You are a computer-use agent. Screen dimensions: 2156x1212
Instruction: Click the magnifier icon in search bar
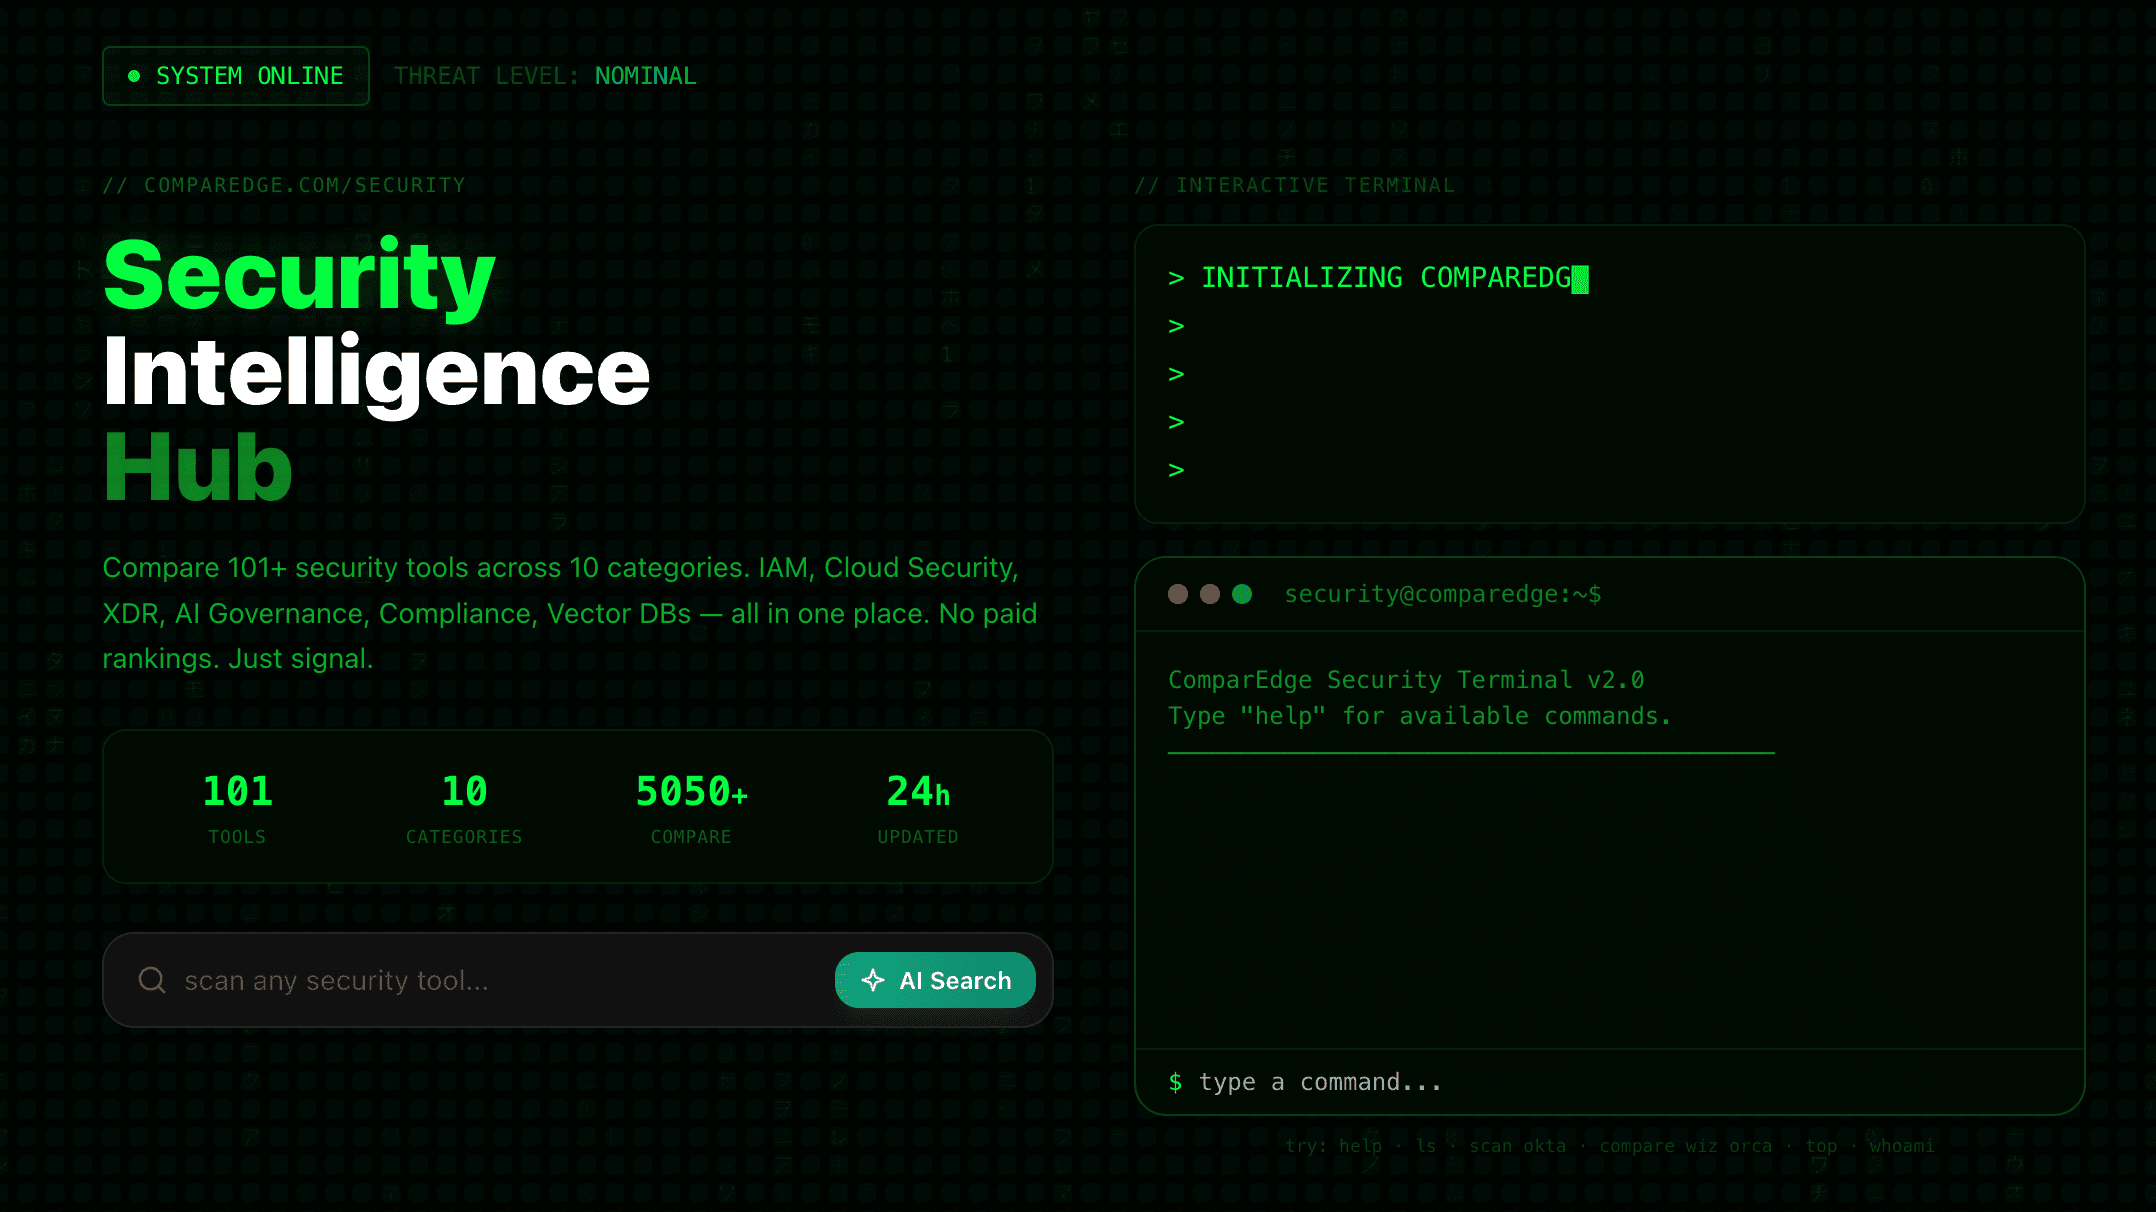coord(152,980)
